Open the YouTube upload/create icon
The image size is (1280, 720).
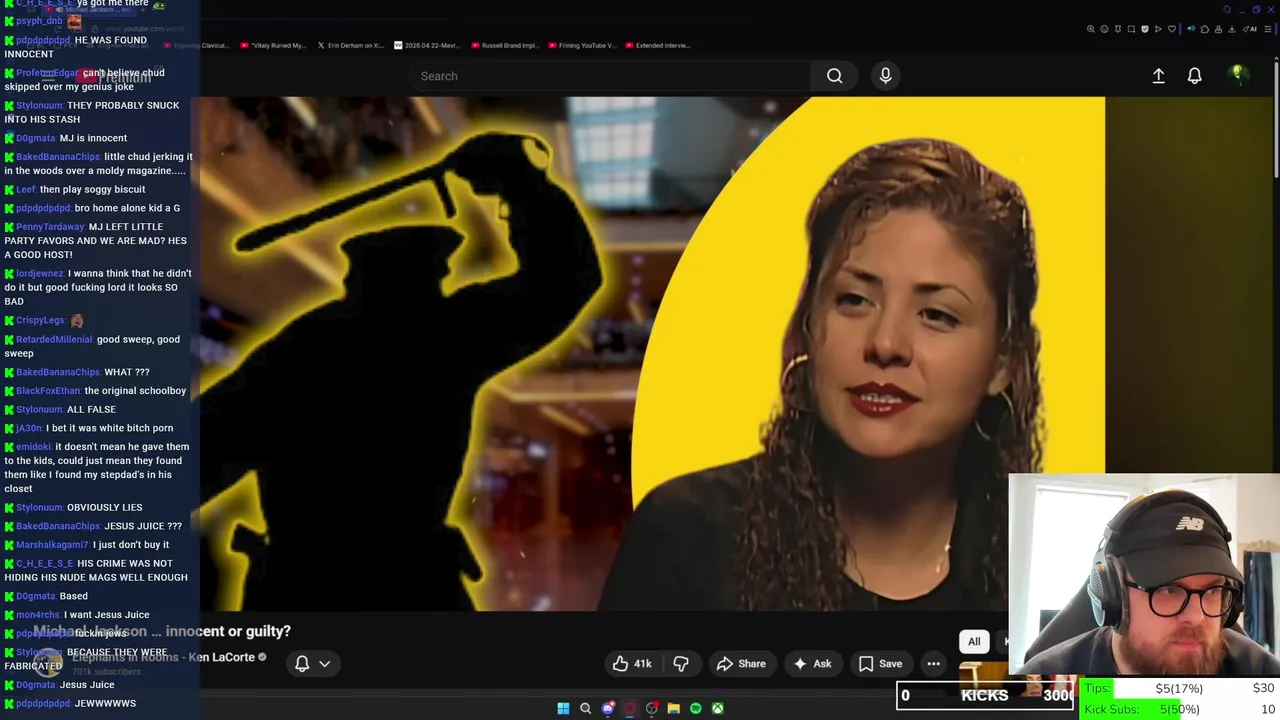point(1158,76)
